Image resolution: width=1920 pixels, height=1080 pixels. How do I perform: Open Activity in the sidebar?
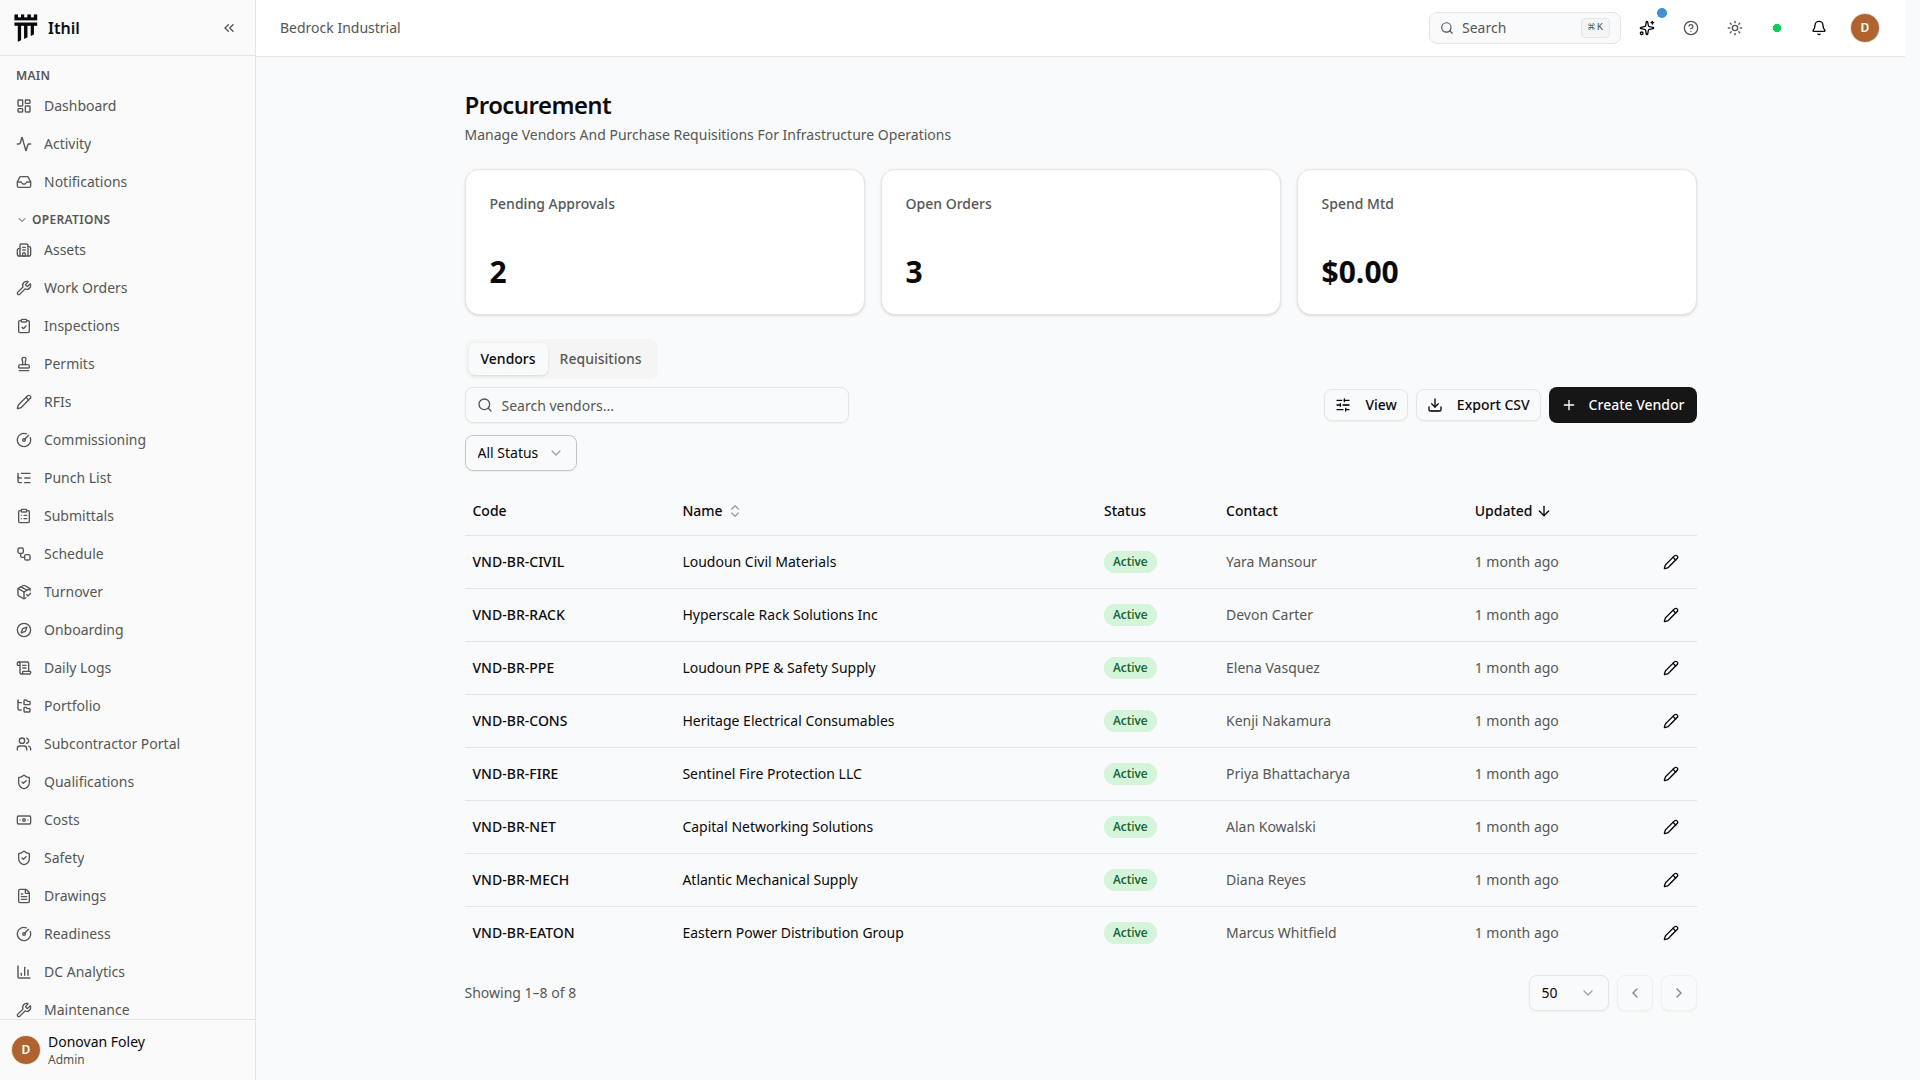127,144
